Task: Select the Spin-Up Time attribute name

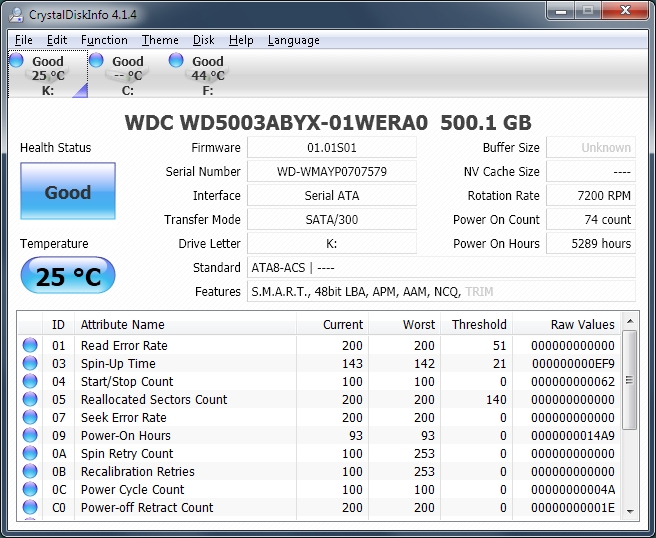Action: 118,363
